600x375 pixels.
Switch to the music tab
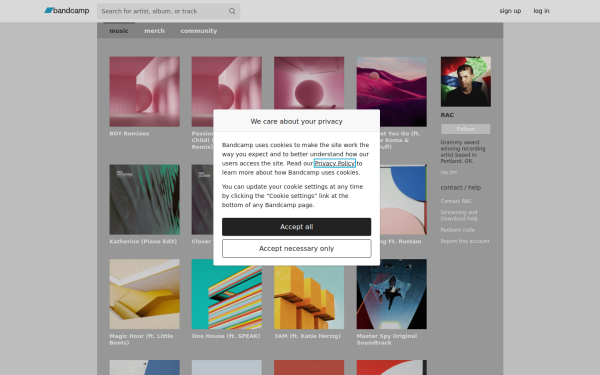point(119,31)
